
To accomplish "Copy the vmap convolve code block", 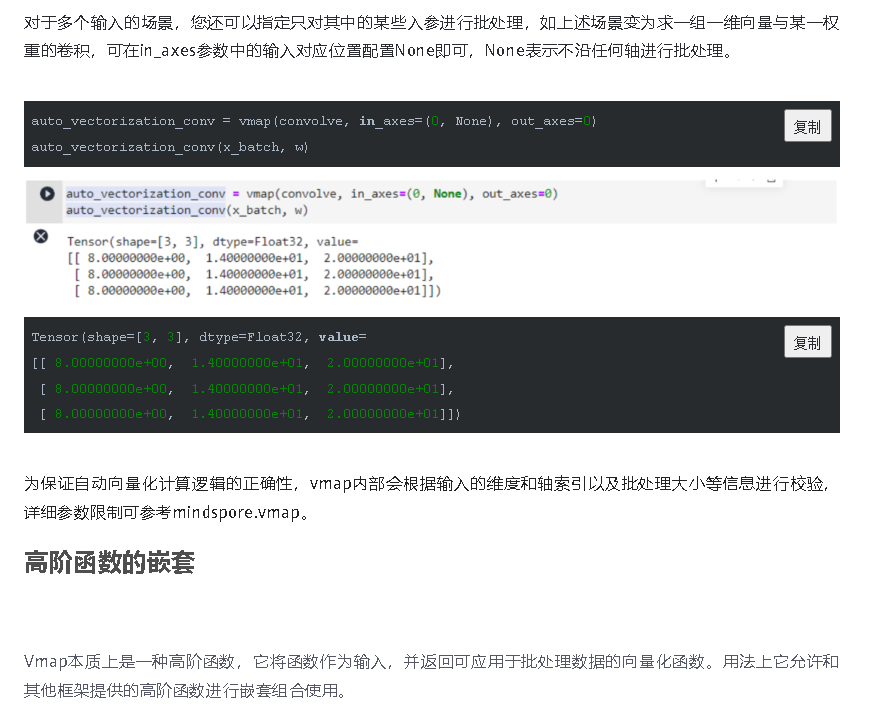I will [x=807, y=126].
